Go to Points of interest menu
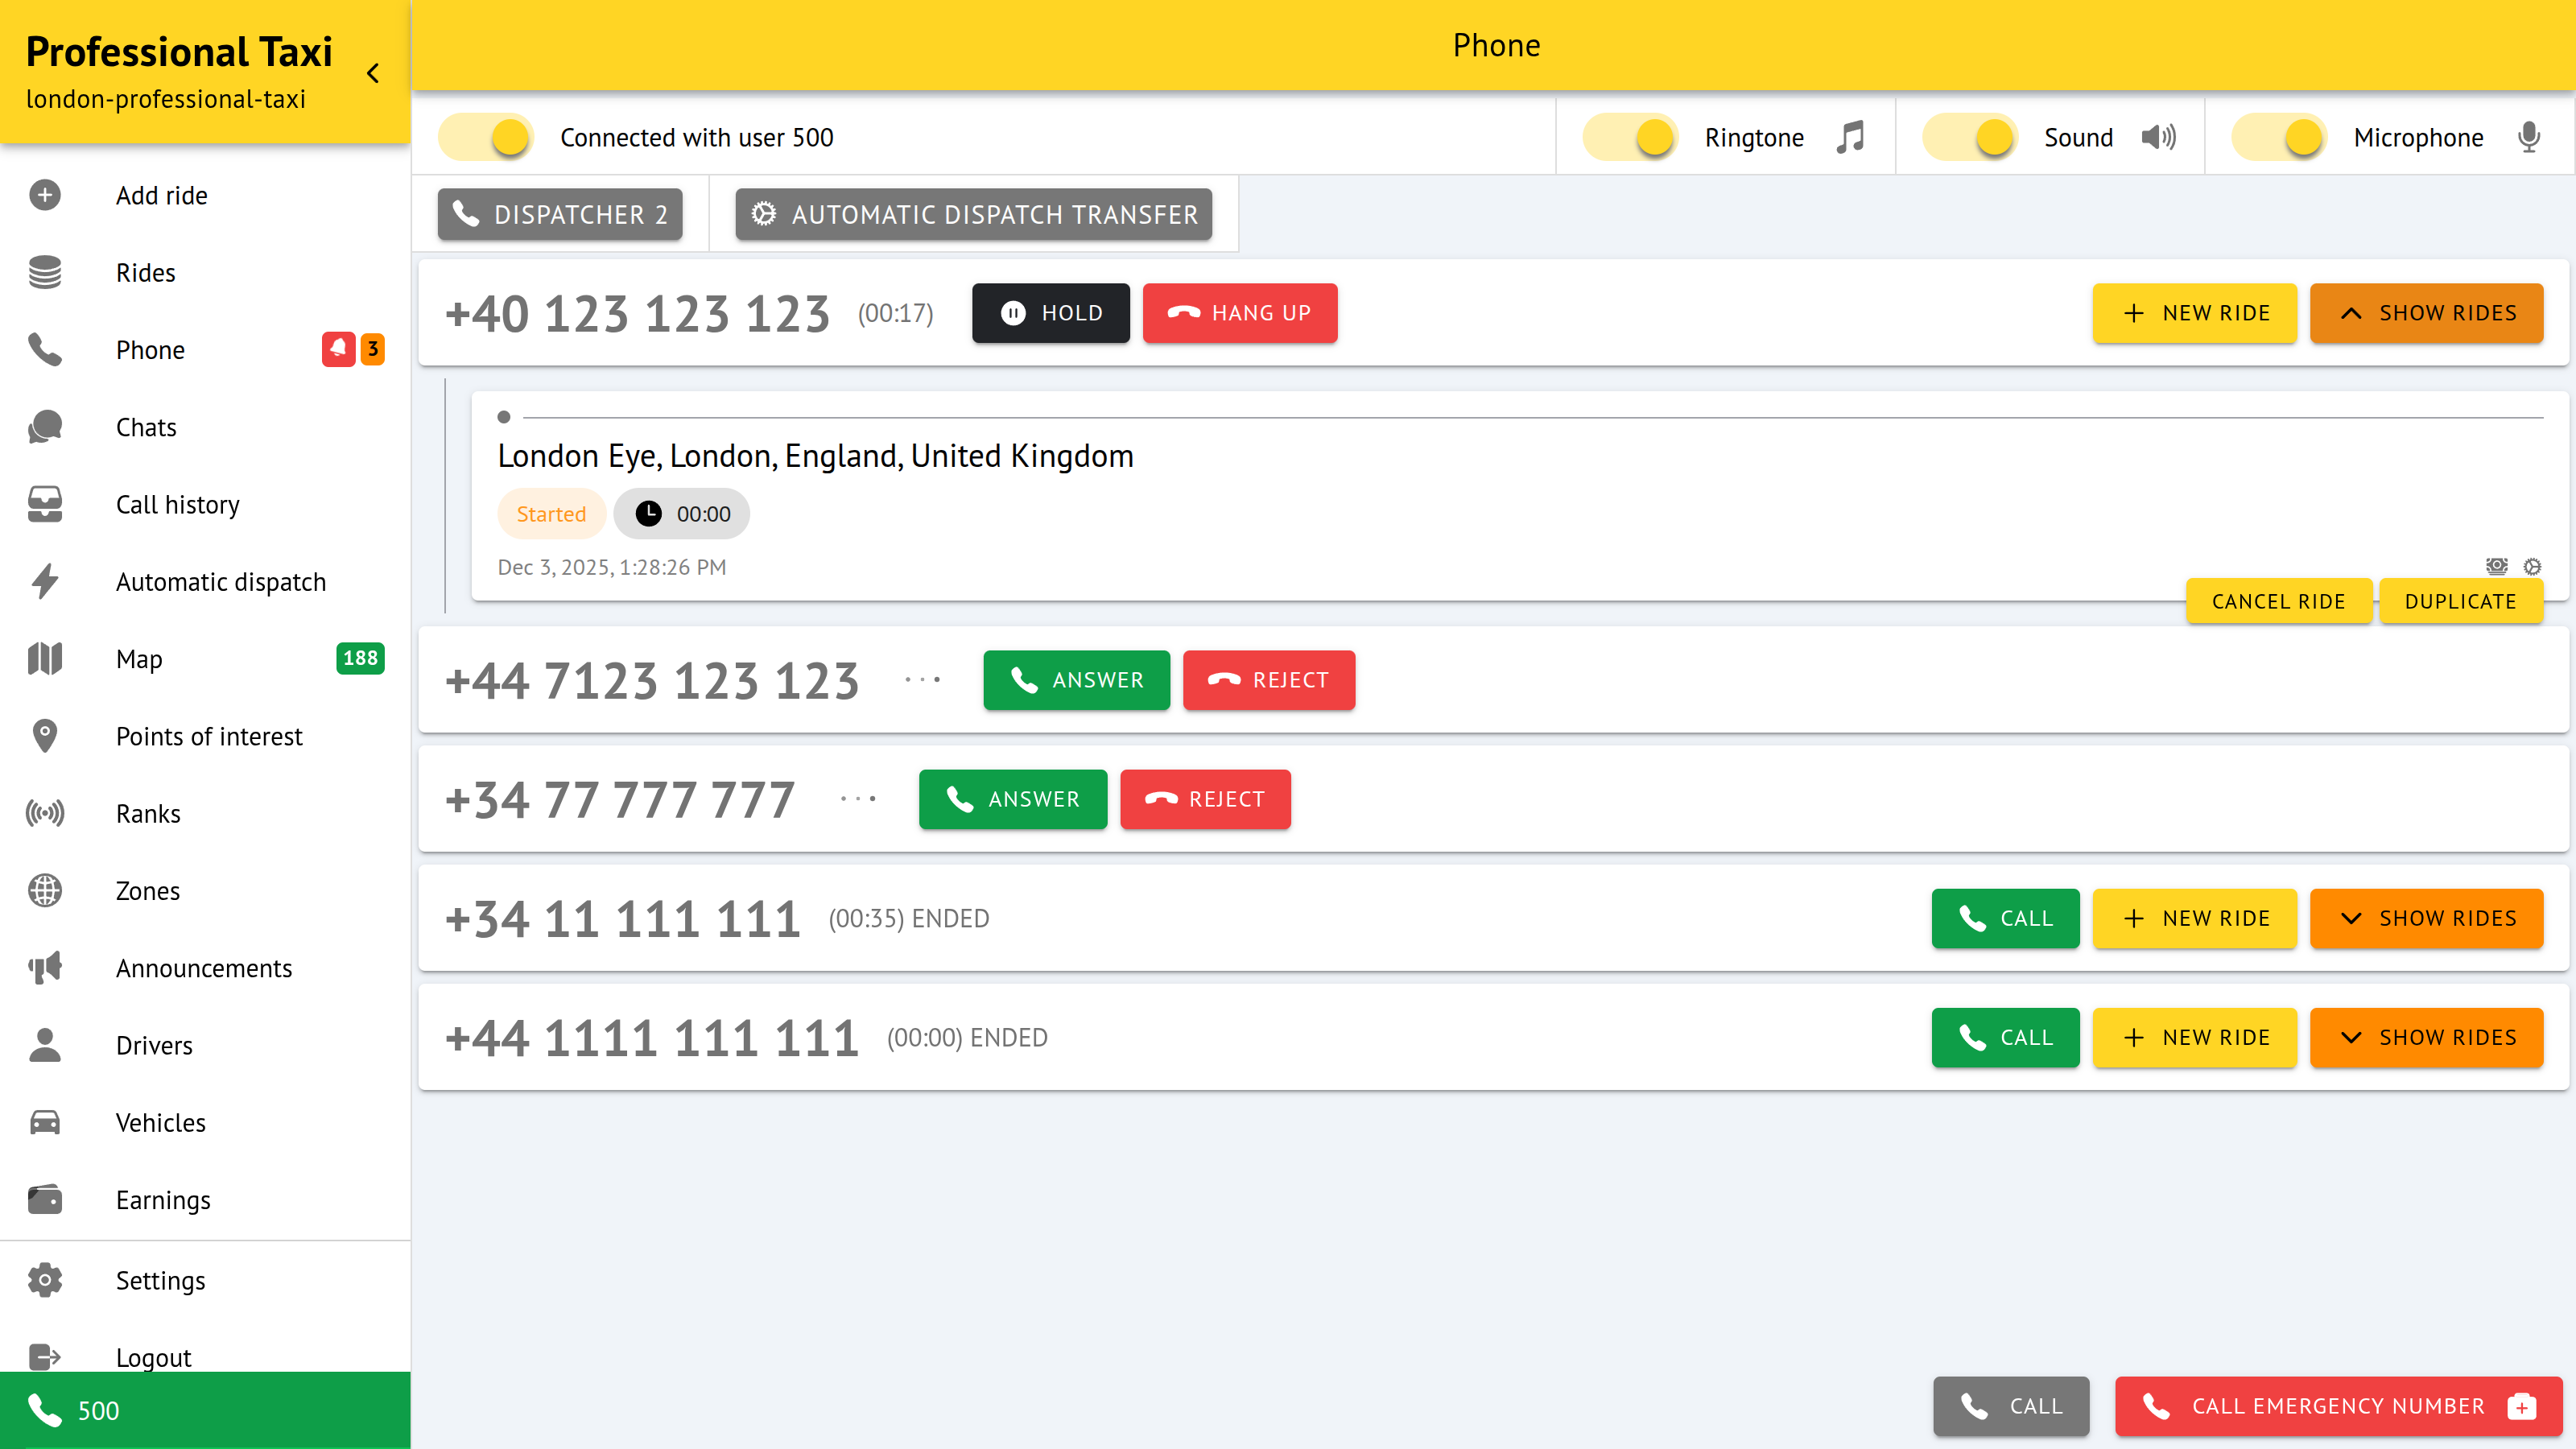Image resolution: width=2576 pixels, height=1449 pixels. (x=208, y=736)
